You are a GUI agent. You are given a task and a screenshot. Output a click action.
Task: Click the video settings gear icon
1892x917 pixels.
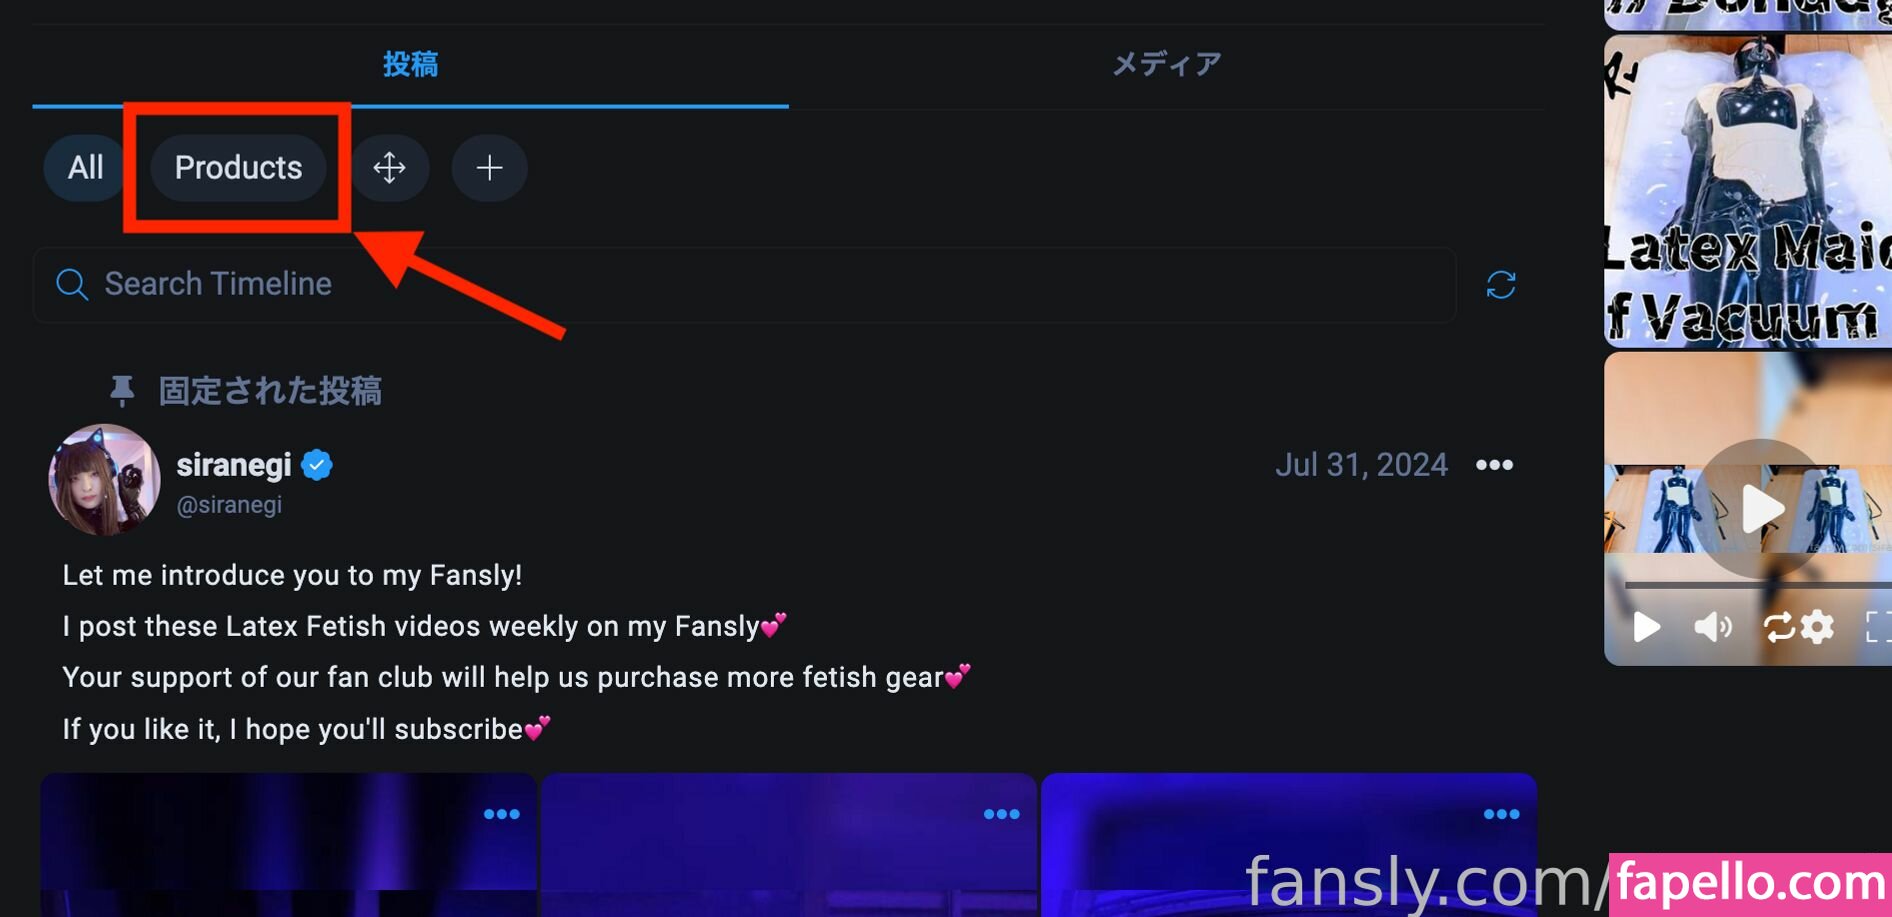point(1818,627)
